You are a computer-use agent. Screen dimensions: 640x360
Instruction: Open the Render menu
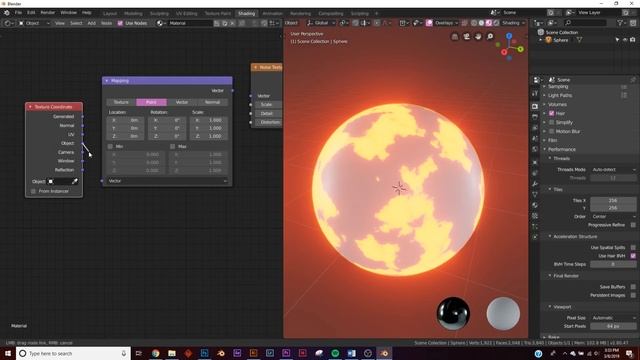(47, 13)
